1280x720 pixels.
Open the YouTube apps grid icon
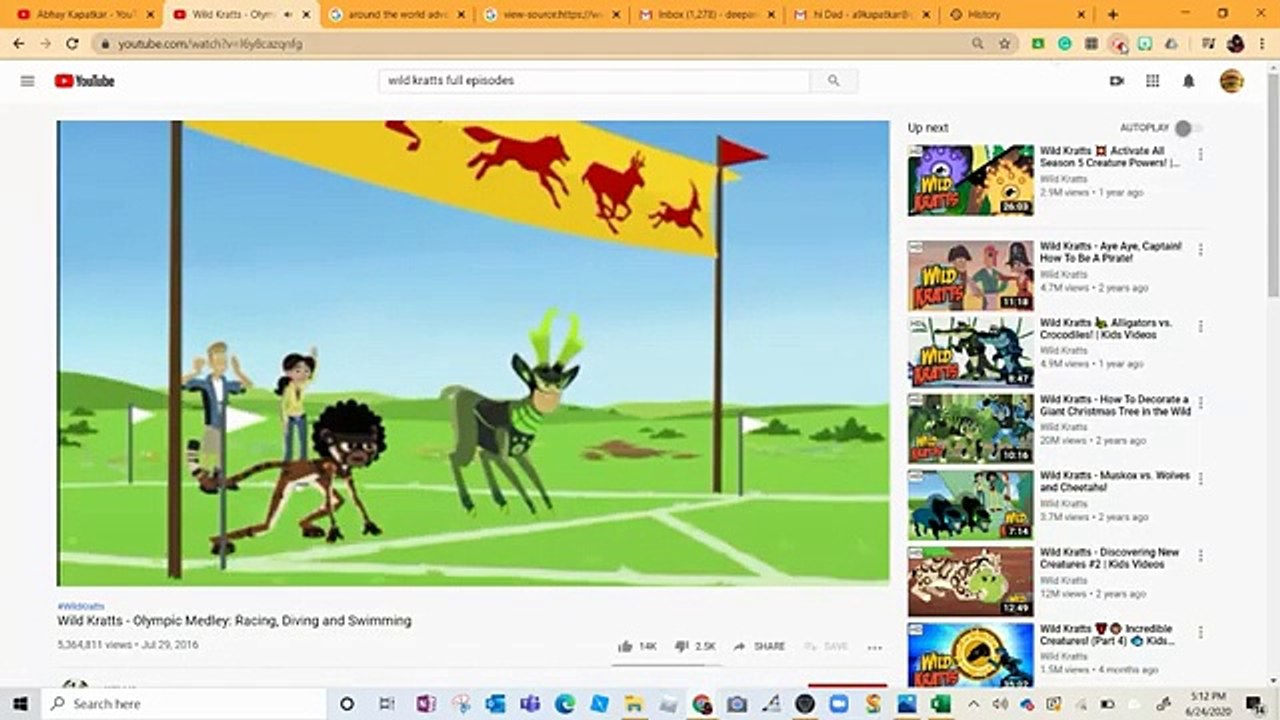pyautogui.click(x=1152, y=81)
